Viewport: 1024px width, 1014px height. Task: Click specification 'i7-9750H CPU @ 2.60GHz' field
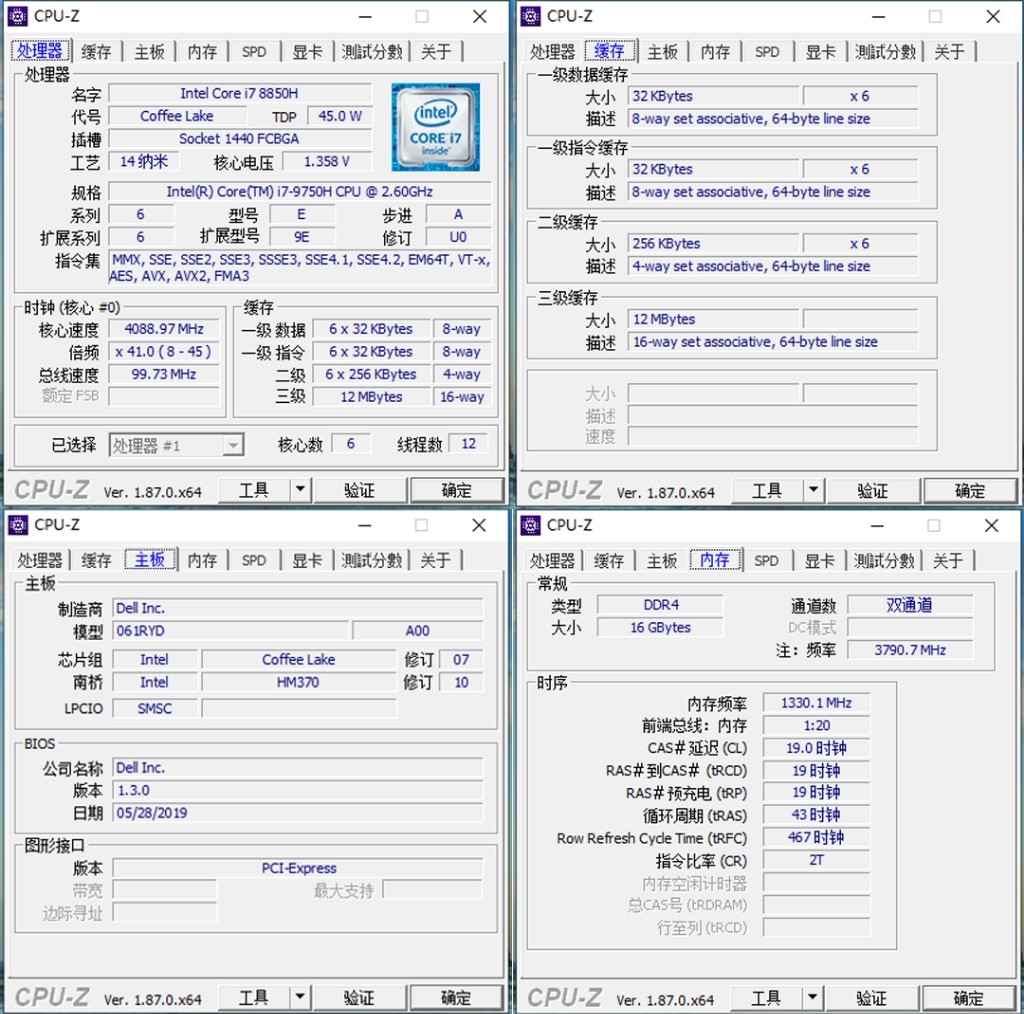pyautogui.click(x=300, y=191)
